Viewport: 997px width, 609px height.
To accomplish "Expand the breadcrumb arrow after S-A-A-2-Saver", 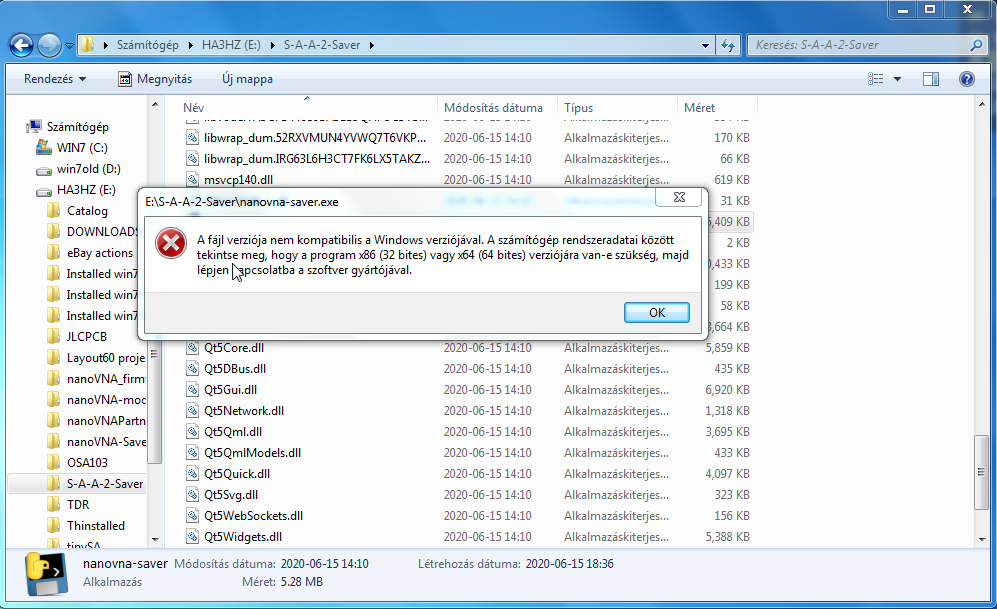I will (x=371, y=45).
